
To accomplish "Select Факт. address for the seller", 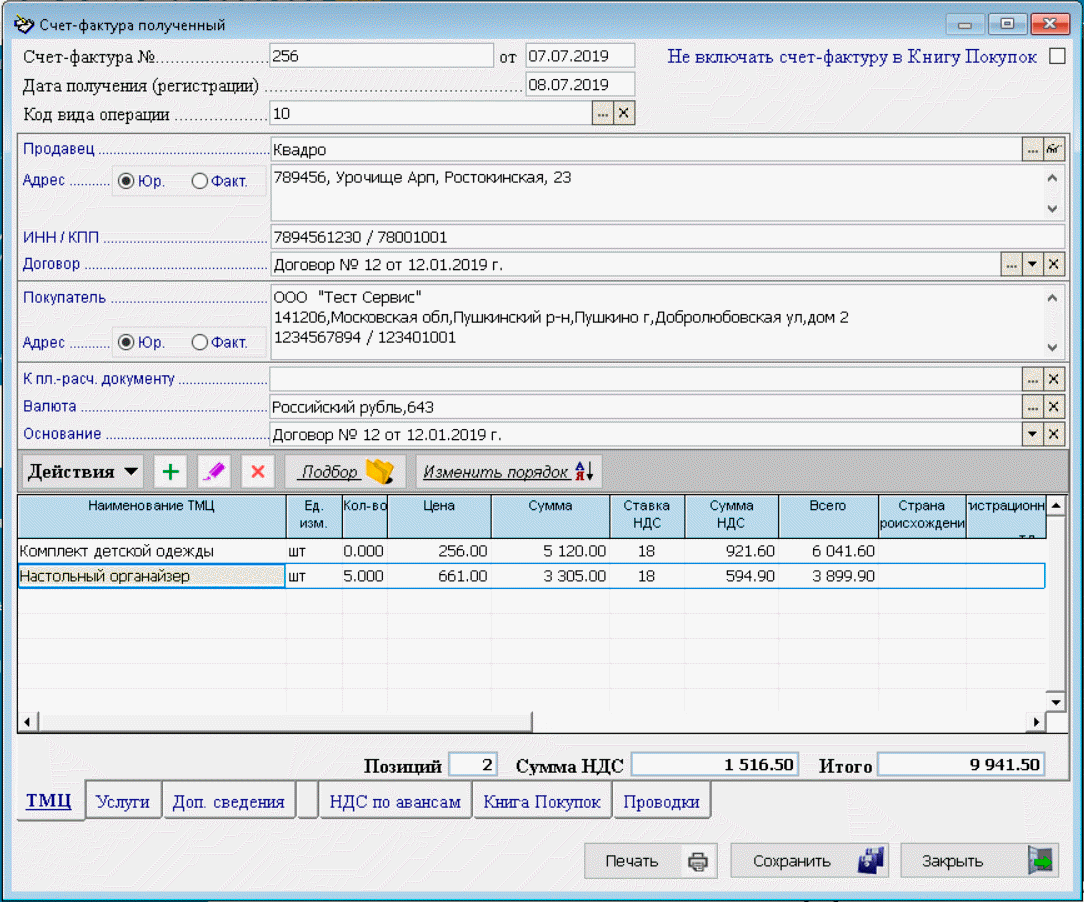I will click(199, 181).
